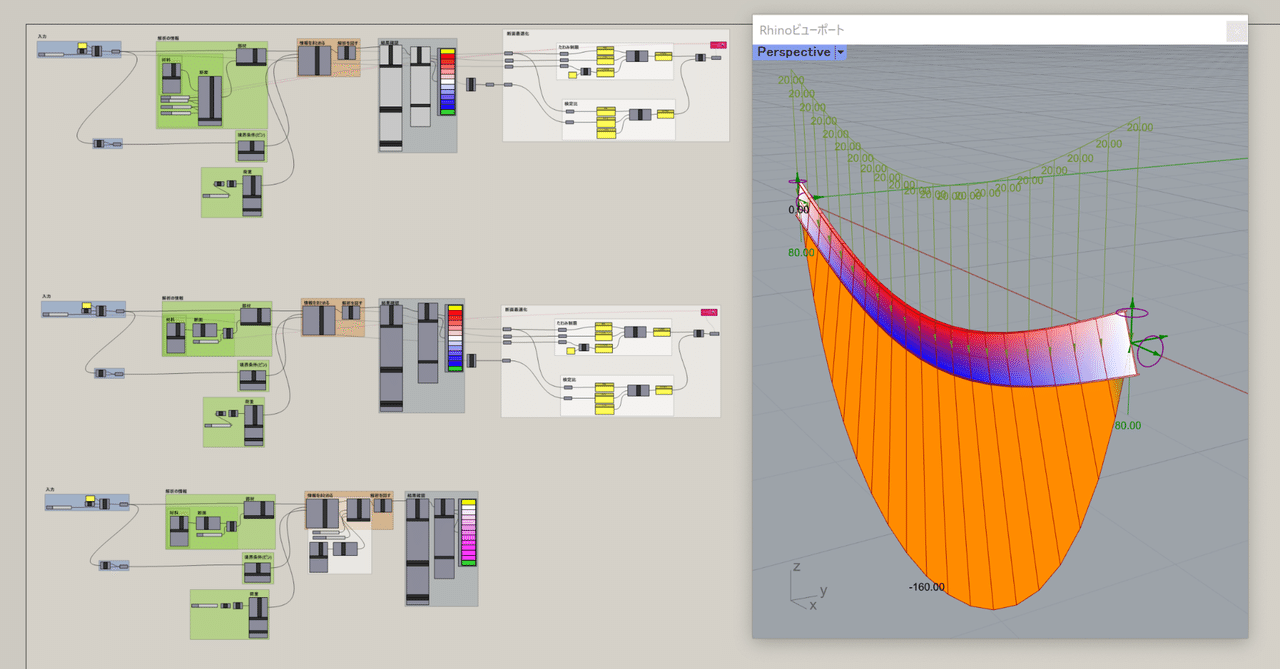The height and width of the screenshot is (669, 1280).
Task: Adjust the slider in bottom definition's 入力 group
Action: (x=59, y=507)
